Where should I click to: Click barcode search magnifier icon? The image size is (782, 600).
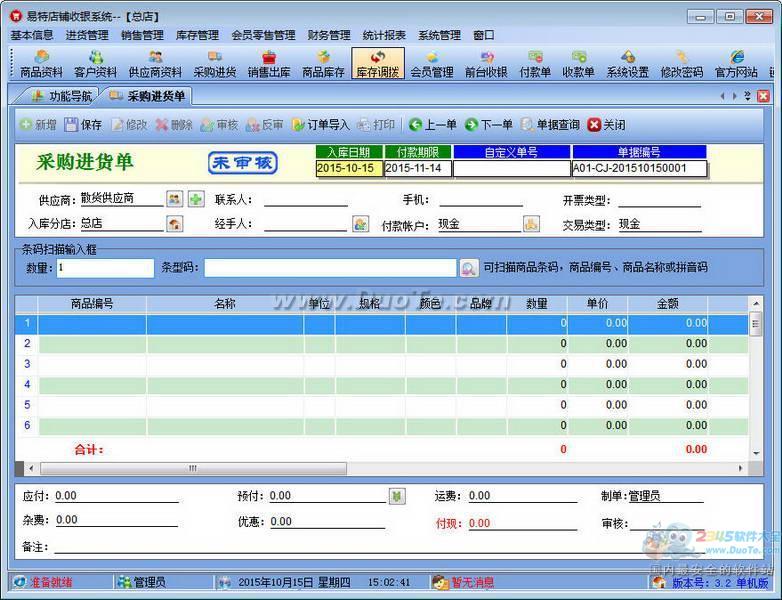point(468,268)
